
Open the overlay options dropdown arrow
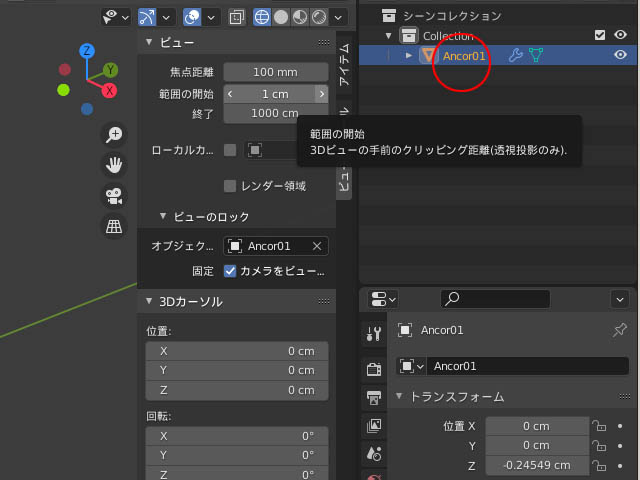211,18
